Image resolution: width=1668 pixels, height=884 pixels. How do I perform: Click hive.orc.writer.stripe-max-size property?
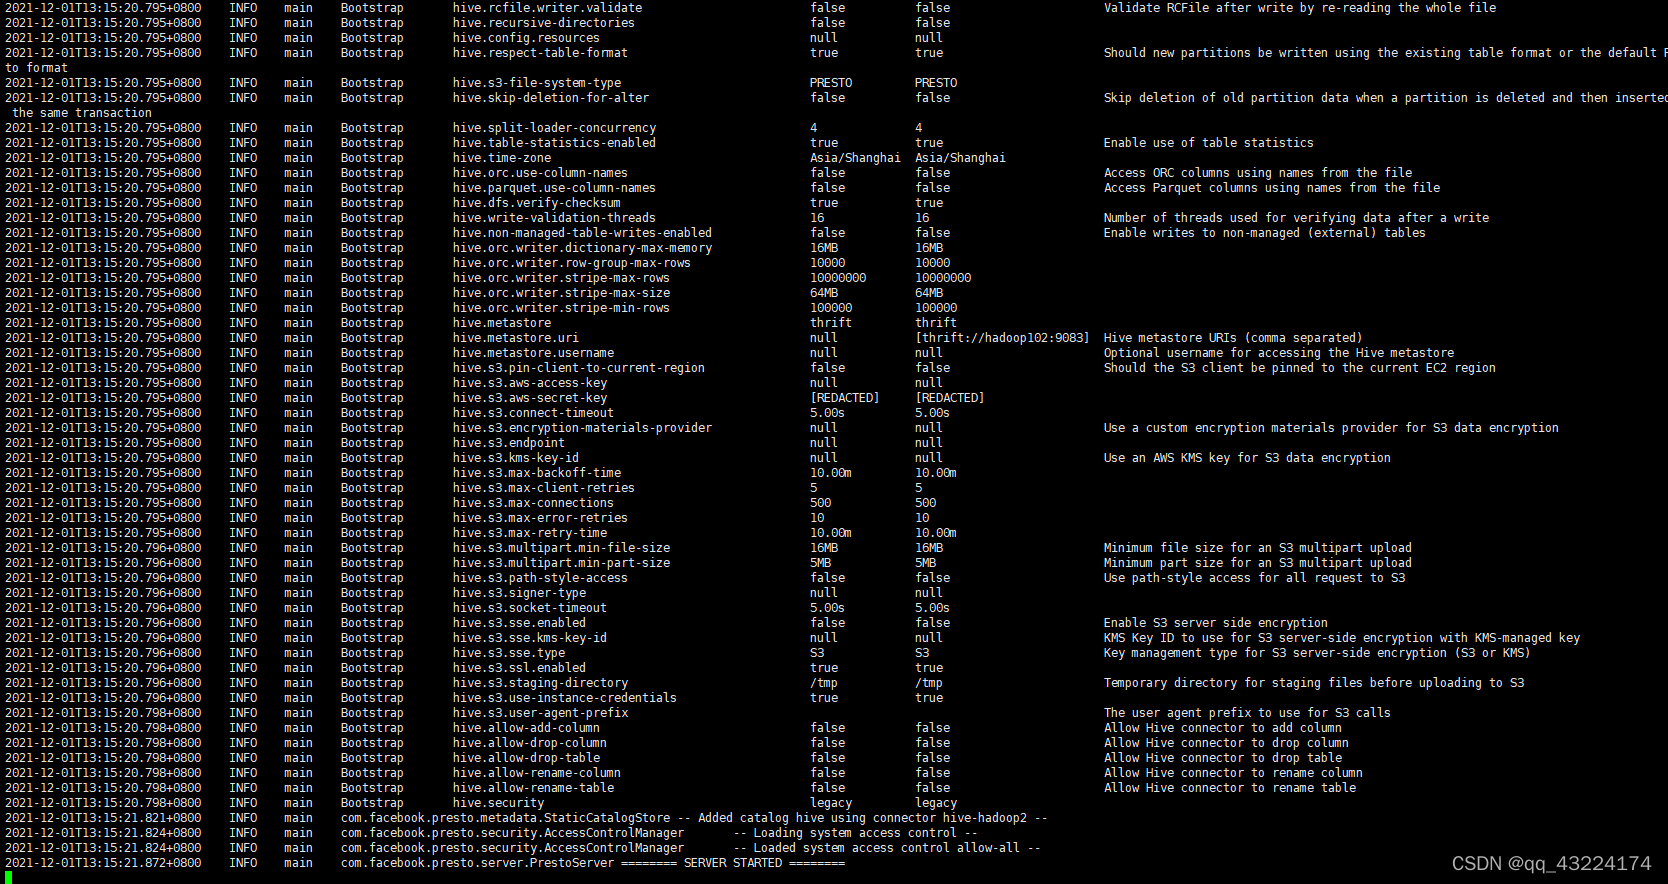pyautogui.click(x=561, y=293)
